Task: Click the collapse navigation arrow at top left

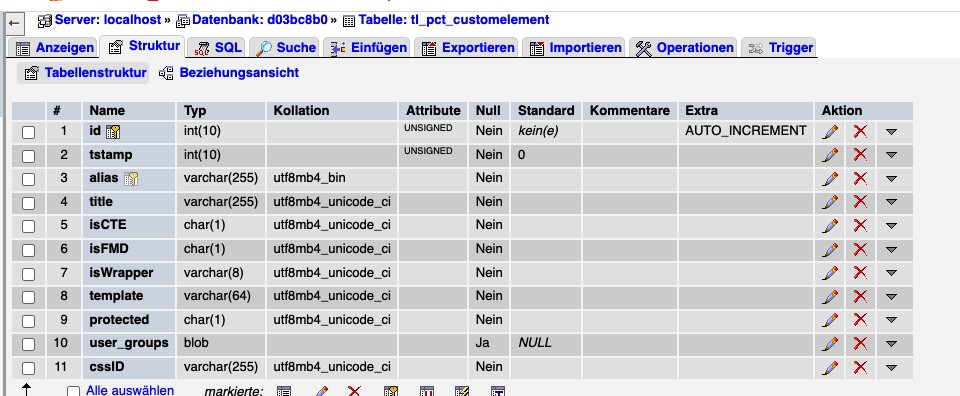Action: pyautogui.click(x=15, y=24)
